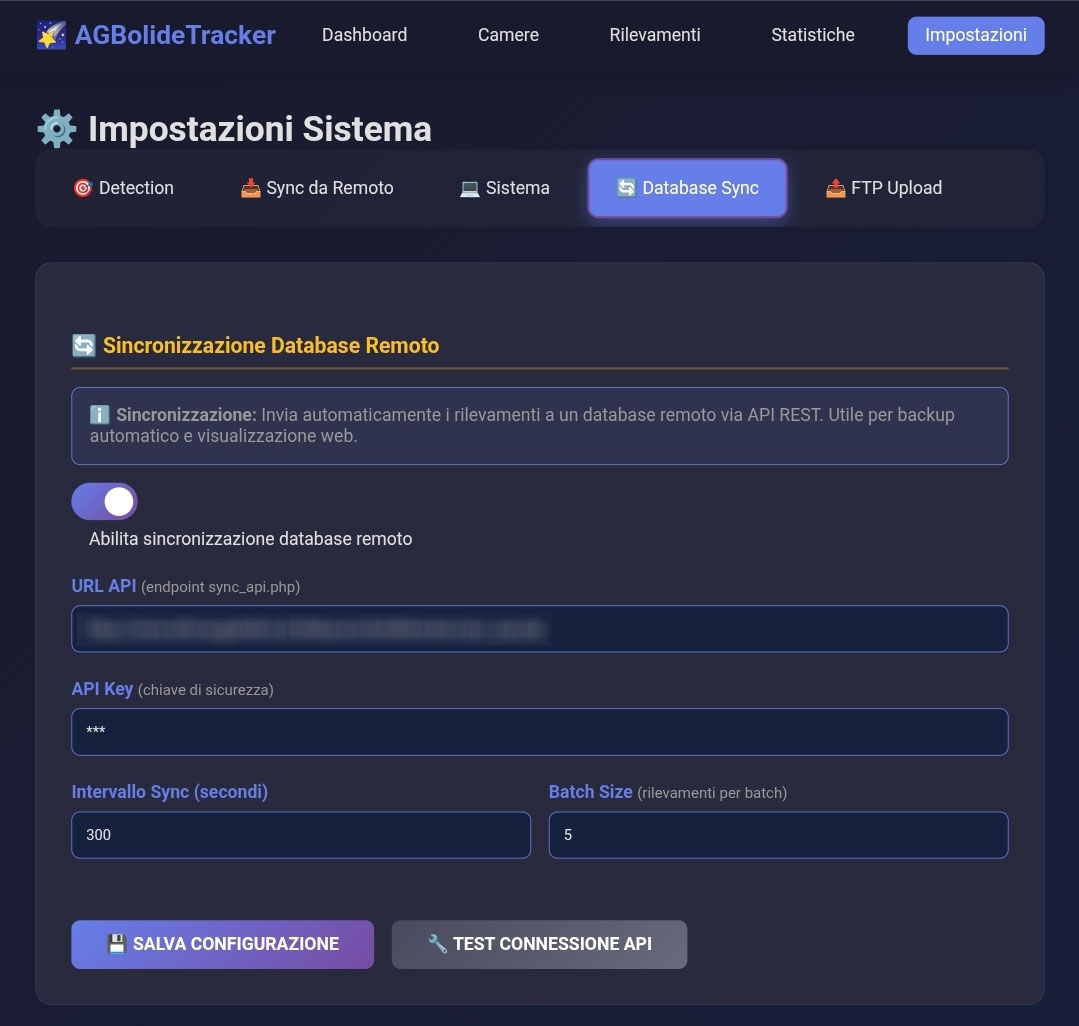The width and height of the screenshot is (1079, 1026).
Task: Open the FTP Upload tab
Action: [884, 188]
